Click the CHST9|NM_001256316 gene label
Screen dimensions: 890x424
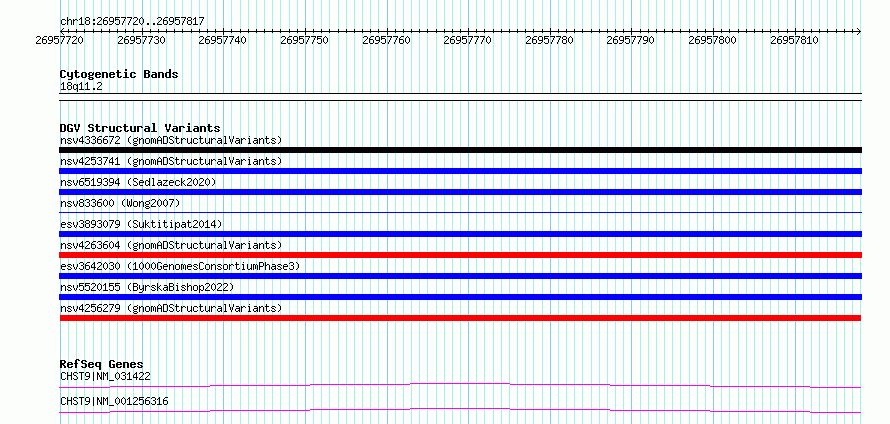click(114, 402)
